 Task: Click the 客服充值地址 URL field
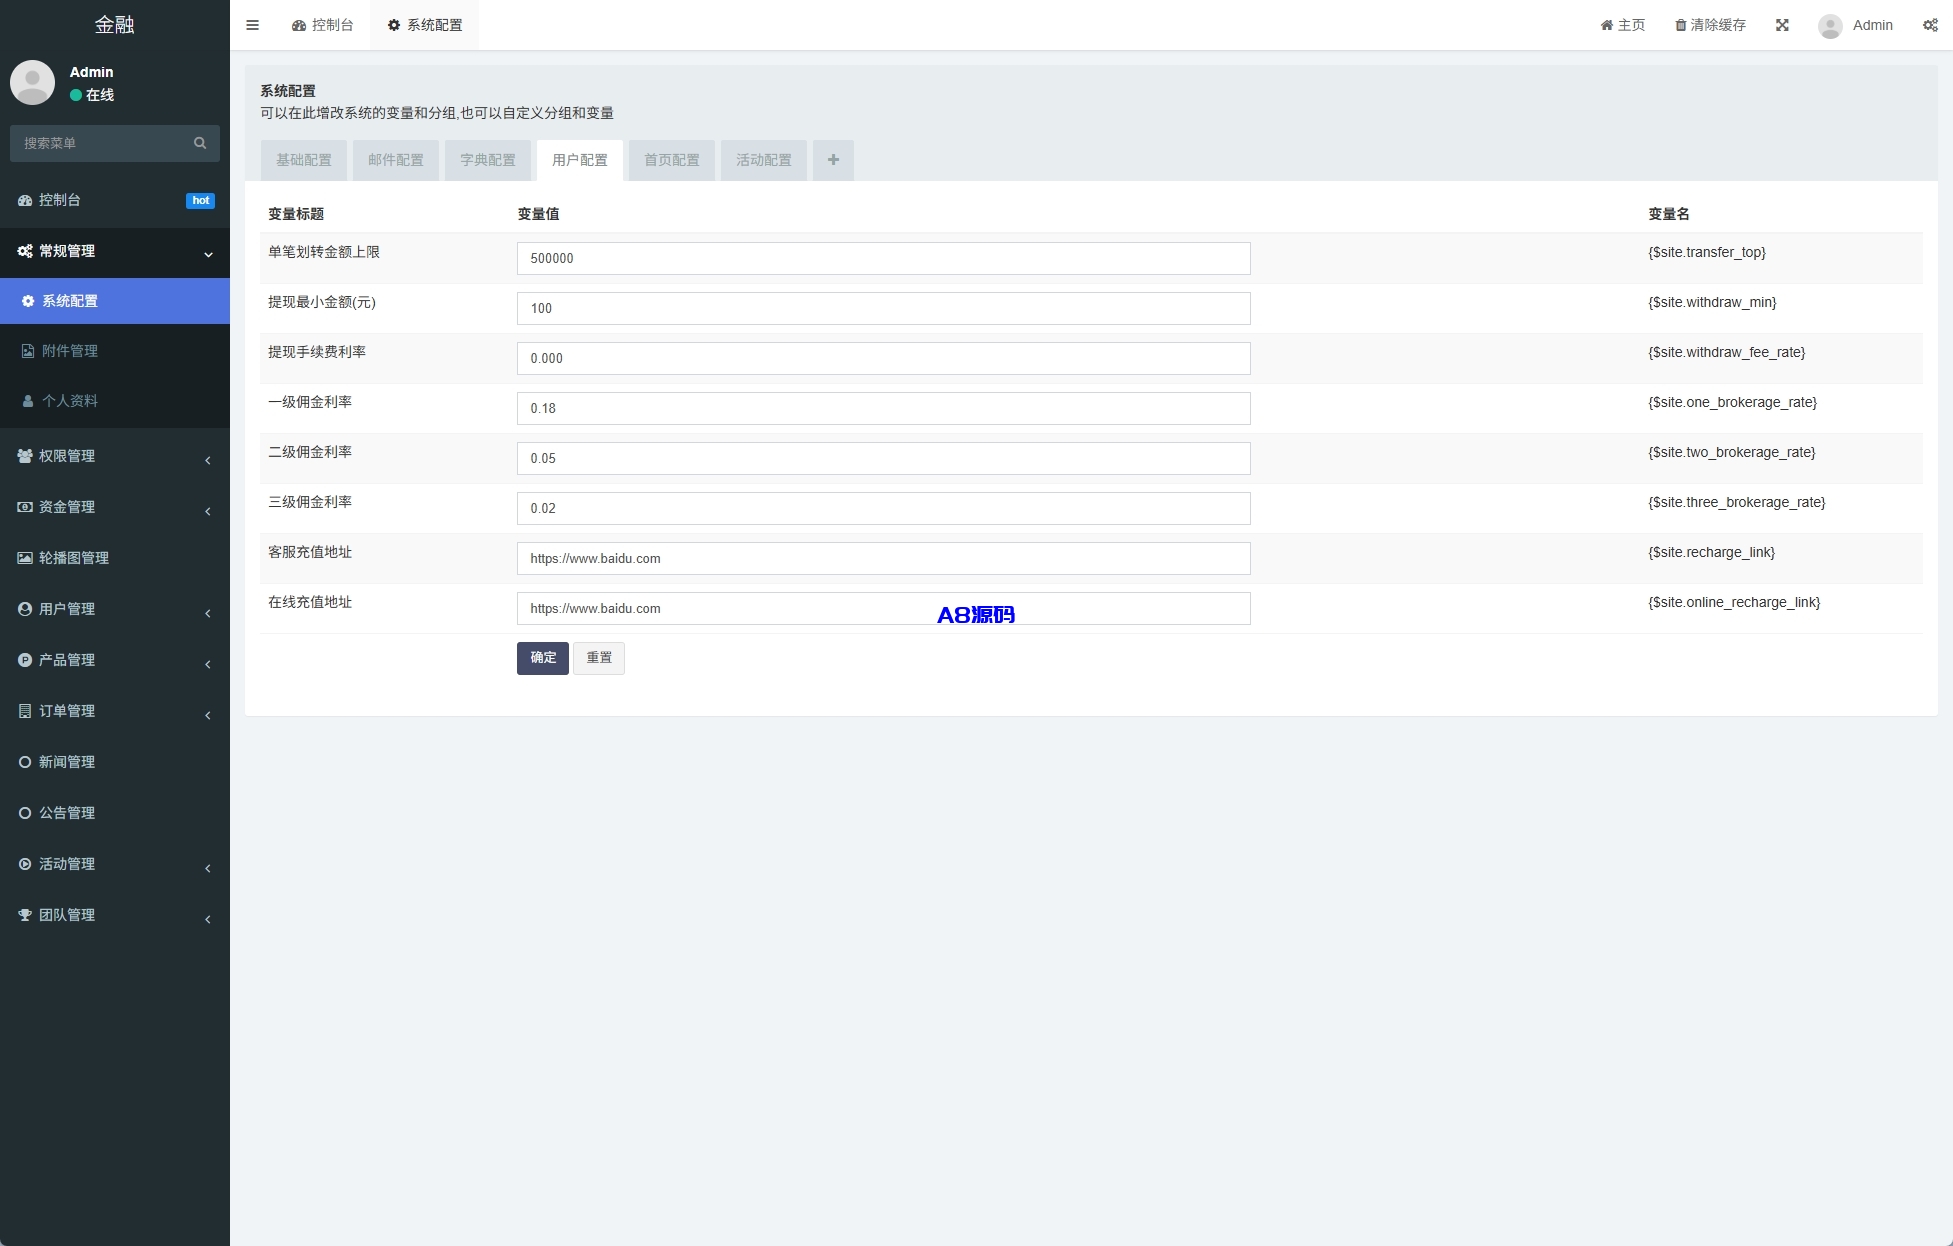coord(884,558)
